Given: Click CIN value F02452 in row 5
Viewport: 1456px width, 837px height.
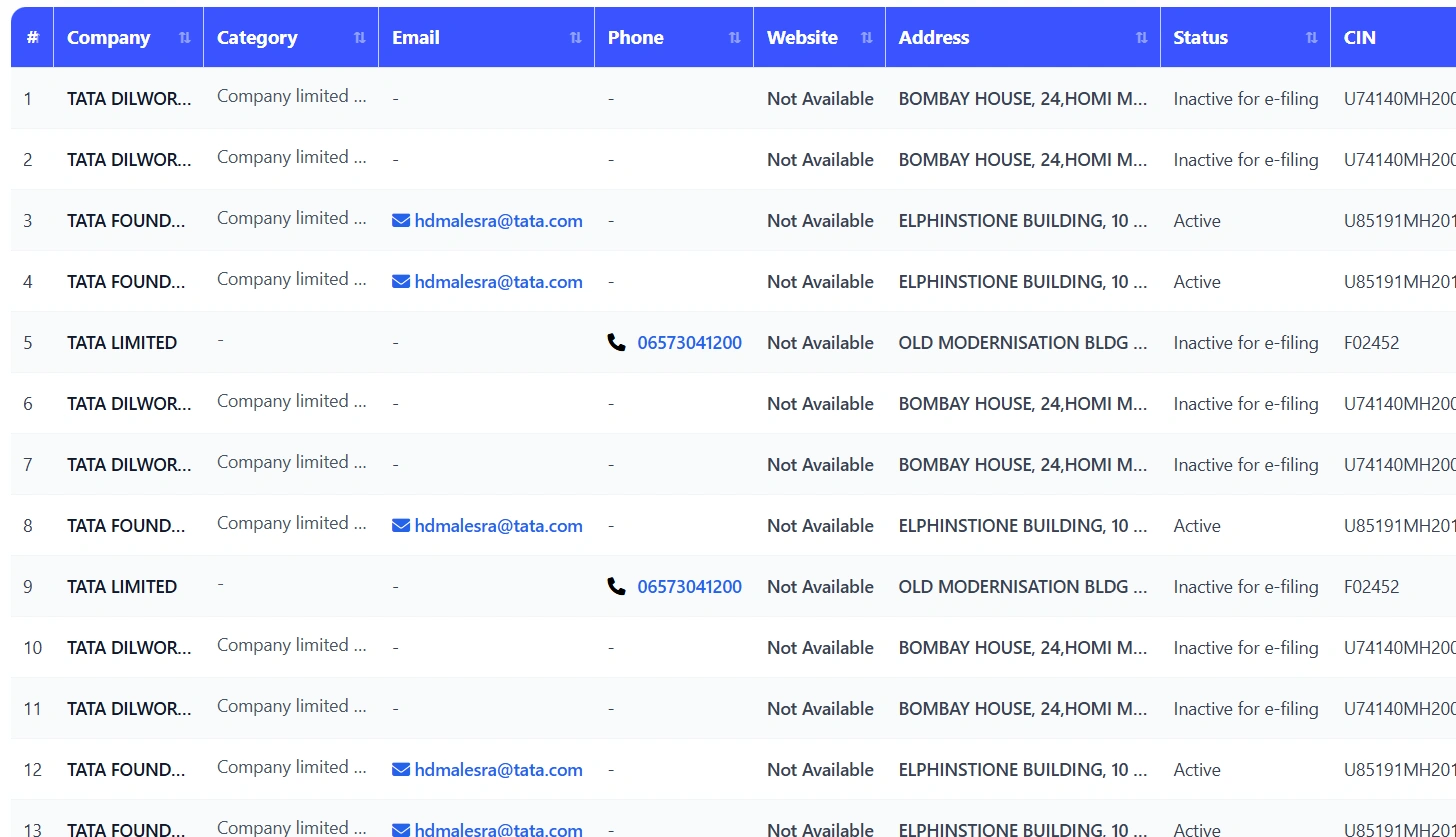Looking at the screenshot, I should tap(1372, 343).
